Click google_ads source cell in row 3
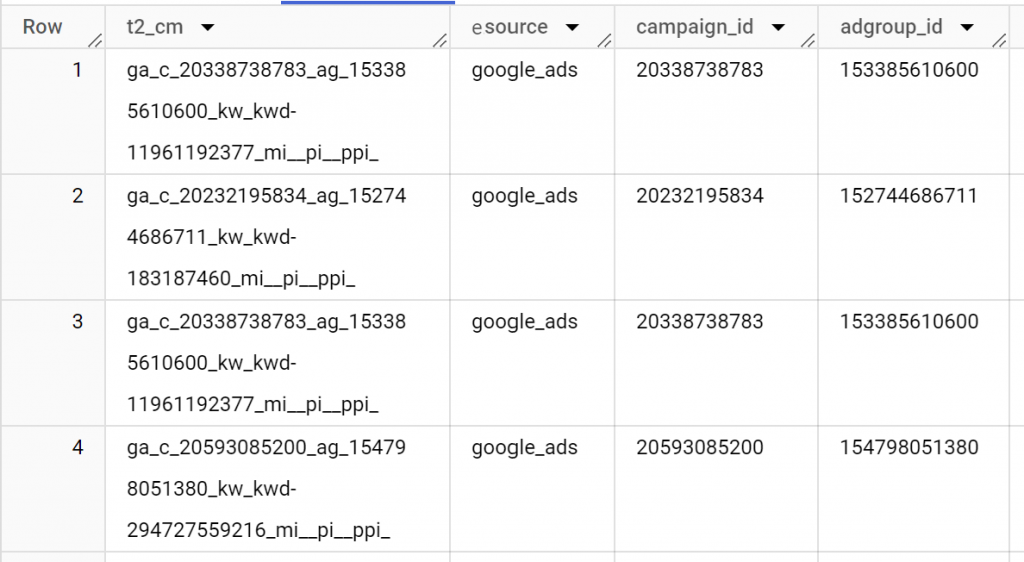This screenshot has height=562, width=1024. 524,322
